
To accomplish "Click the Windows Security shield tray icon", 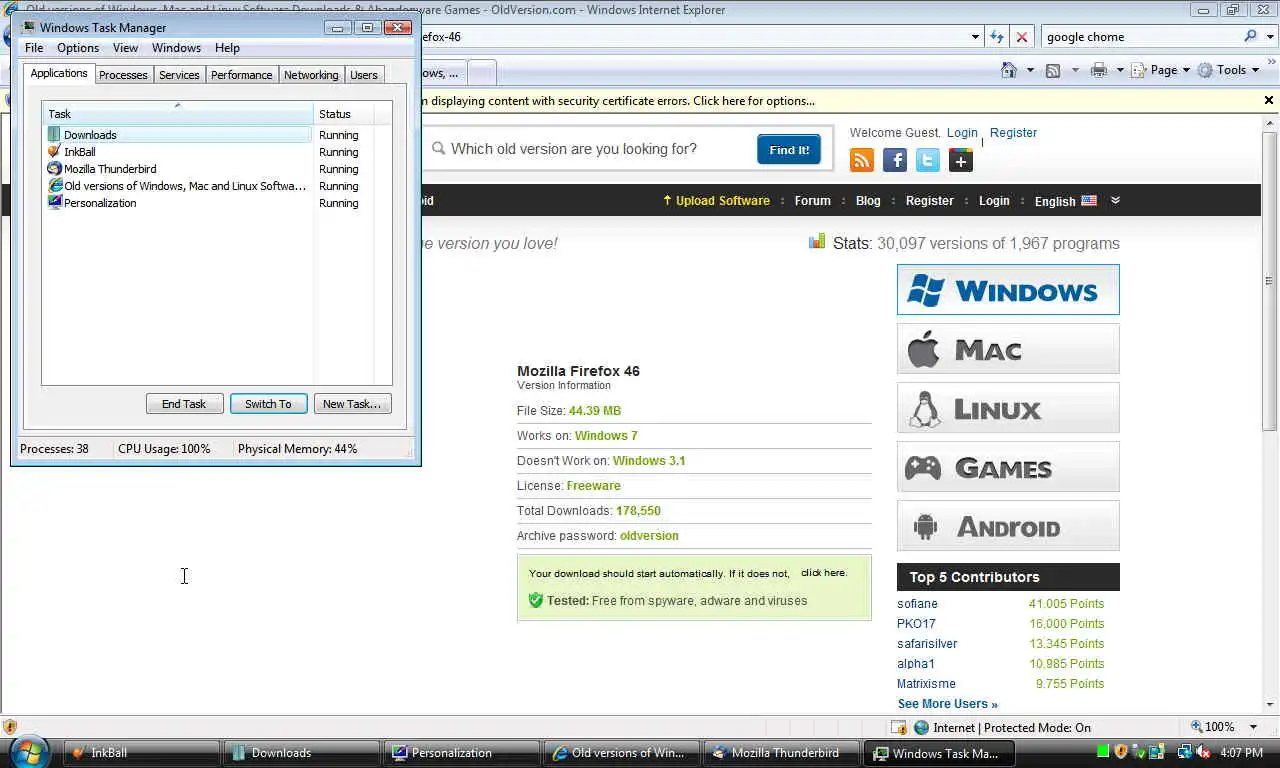I will (x=1121, y=752).
